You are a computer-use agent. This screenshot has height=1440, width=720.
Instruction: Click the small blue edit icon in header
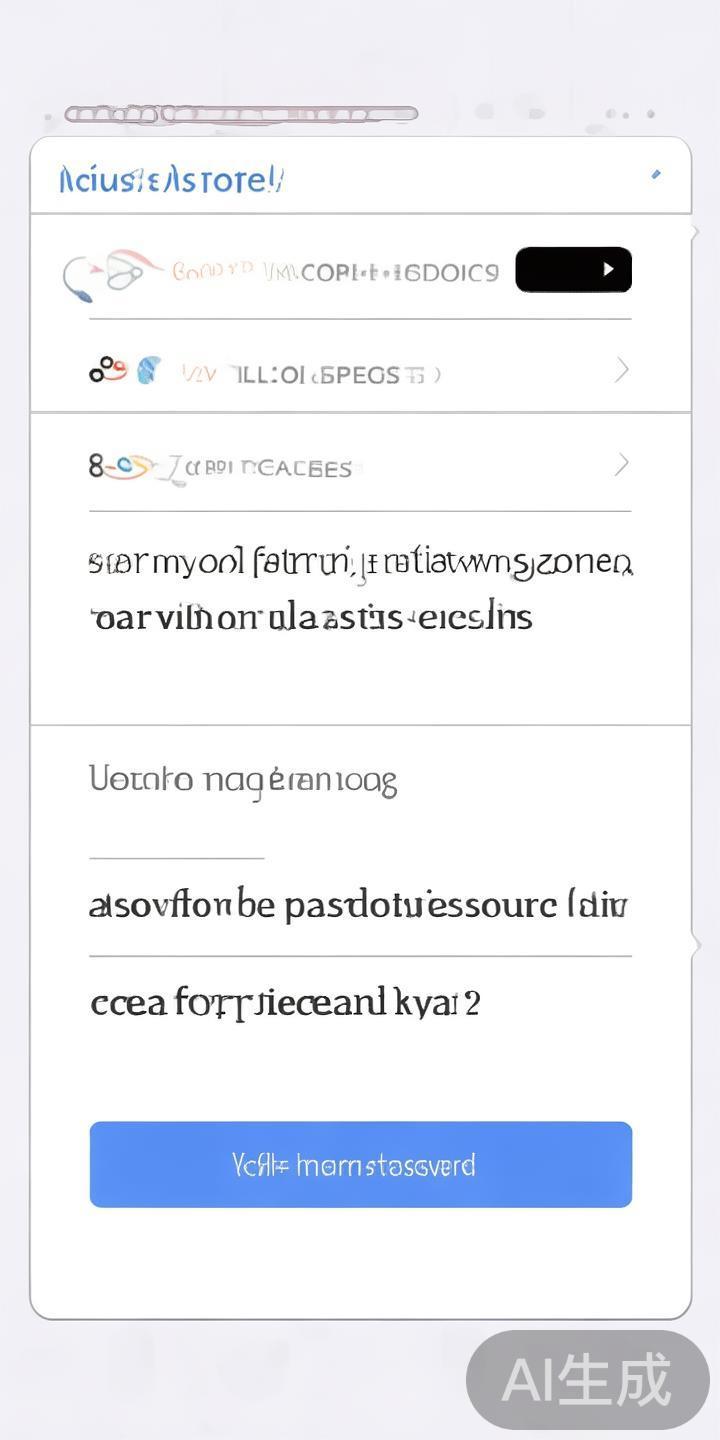[656, 175]
